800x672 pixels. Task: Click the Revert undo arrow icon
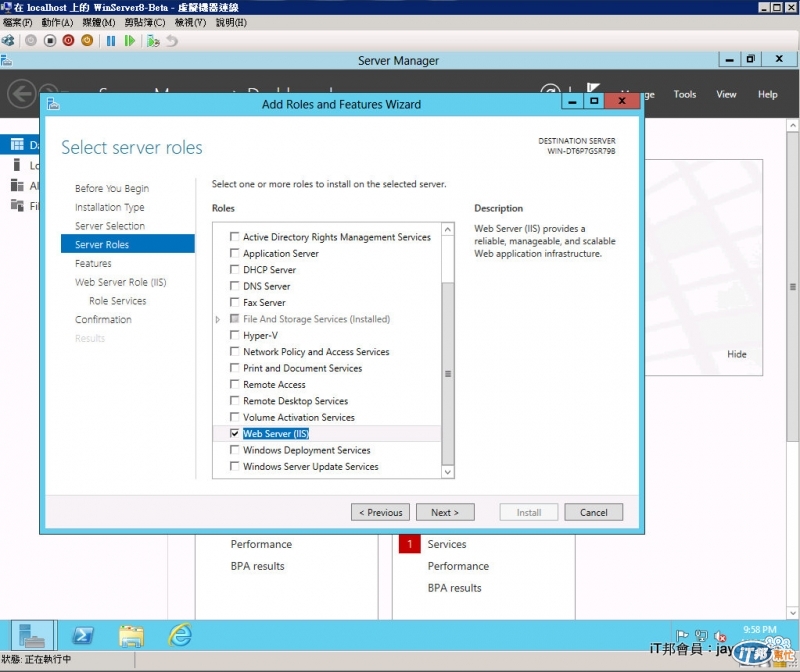pos(172,41)
